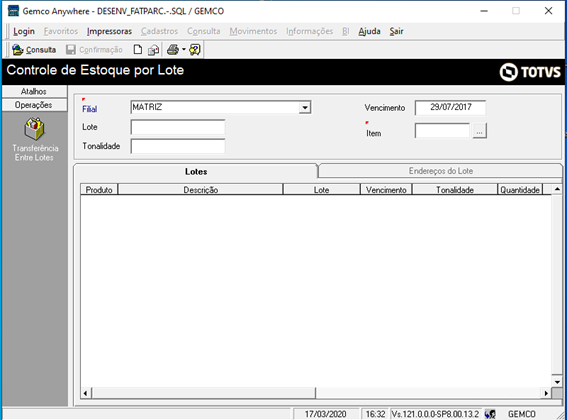Open the printer dropdown arrow
This screenshot has width=567, height=420.
click(x=184, y=50)
